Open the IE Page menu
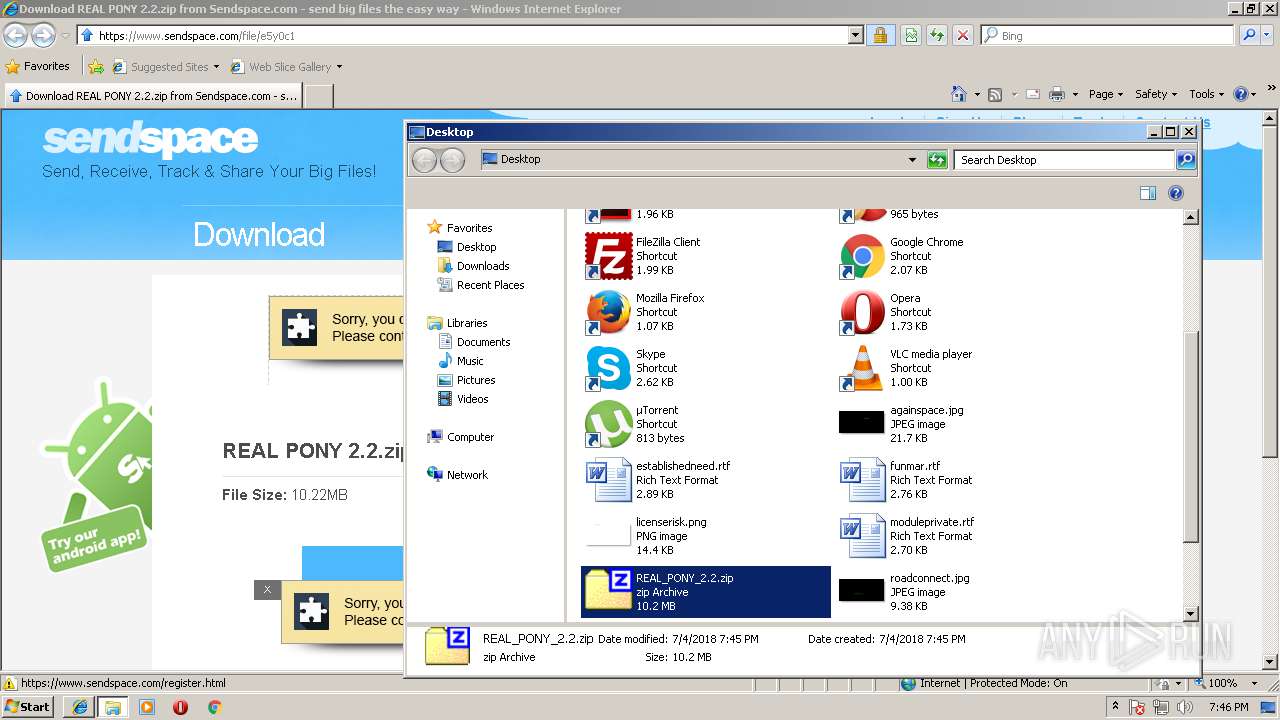Screen dimensions: 1280x720 (1105, 94)
